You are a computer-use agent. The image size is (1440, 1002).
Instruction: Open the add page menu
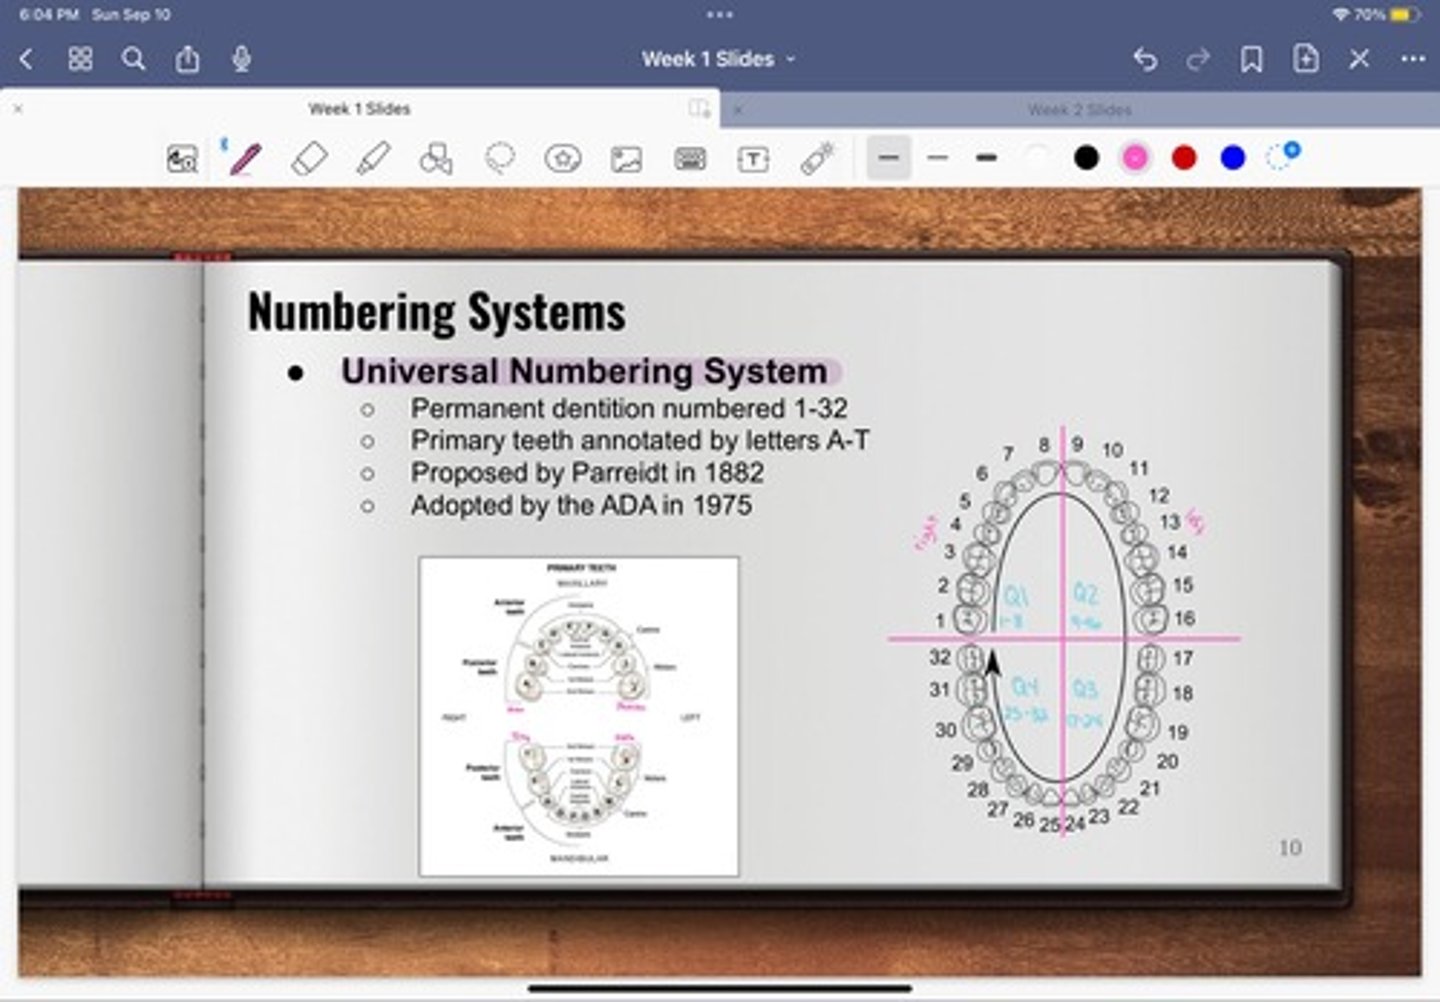1306,59
